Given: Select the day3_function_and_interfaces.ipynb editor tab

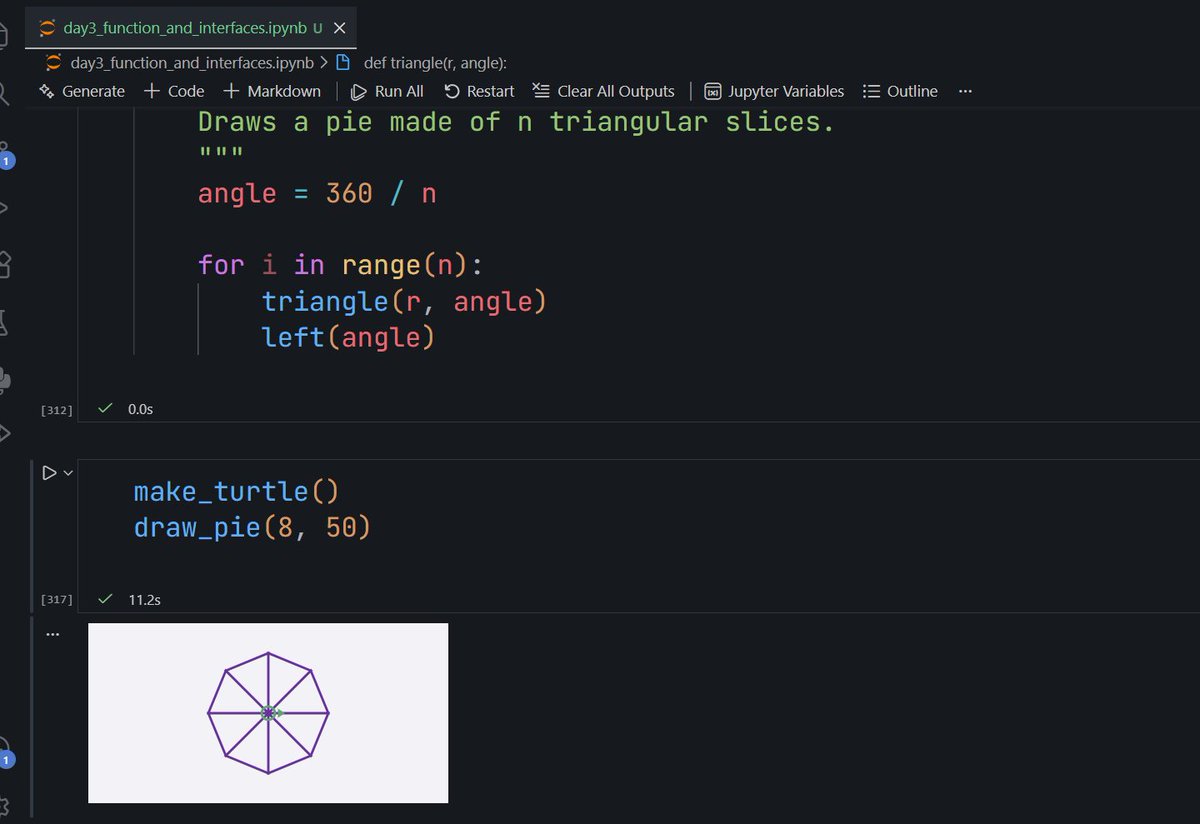Looking at the screenshot, I should (x=190, y=27).
